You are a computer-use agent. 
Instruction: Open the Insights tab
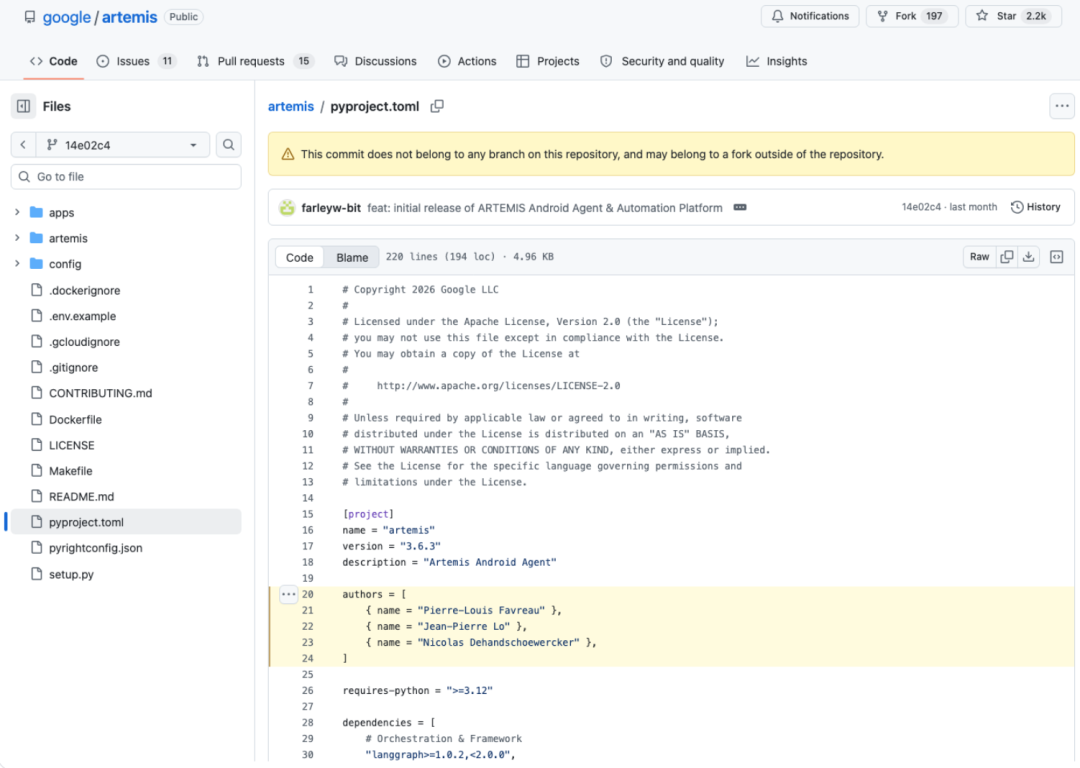click(777, 61)
